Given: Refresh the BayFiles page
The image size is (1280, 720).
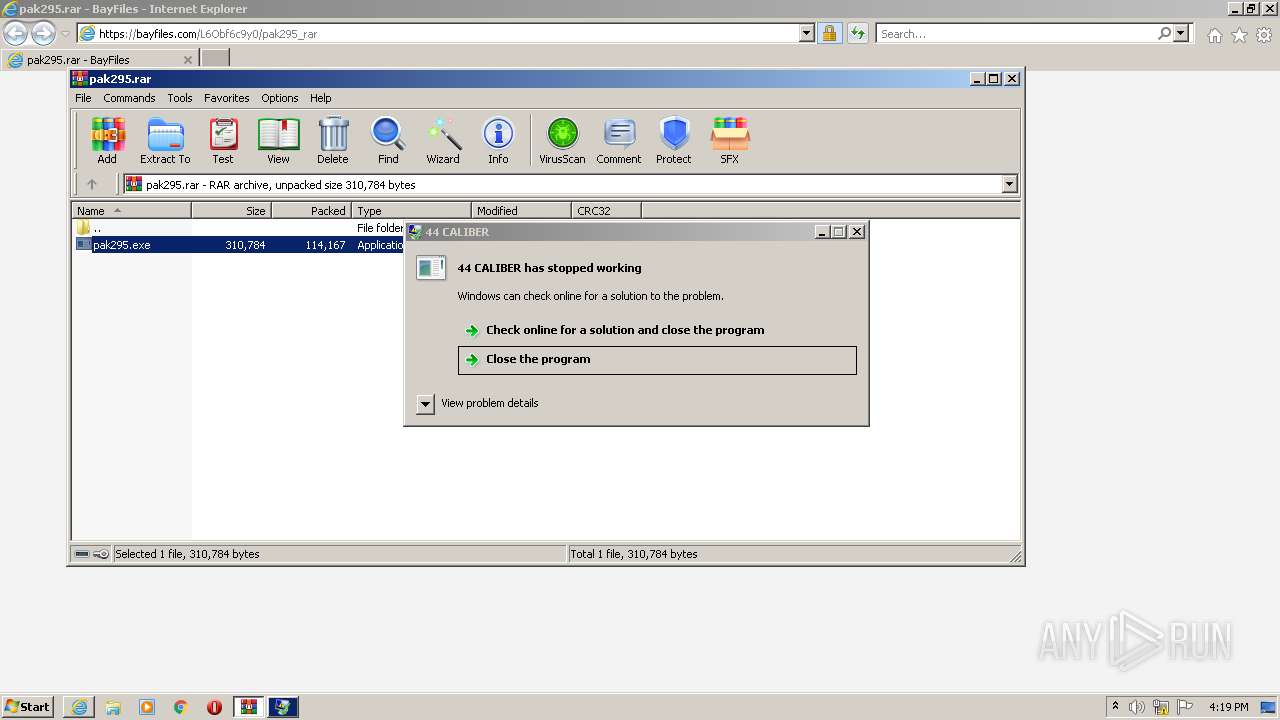Looking at the screenshot, I should 857,33.
